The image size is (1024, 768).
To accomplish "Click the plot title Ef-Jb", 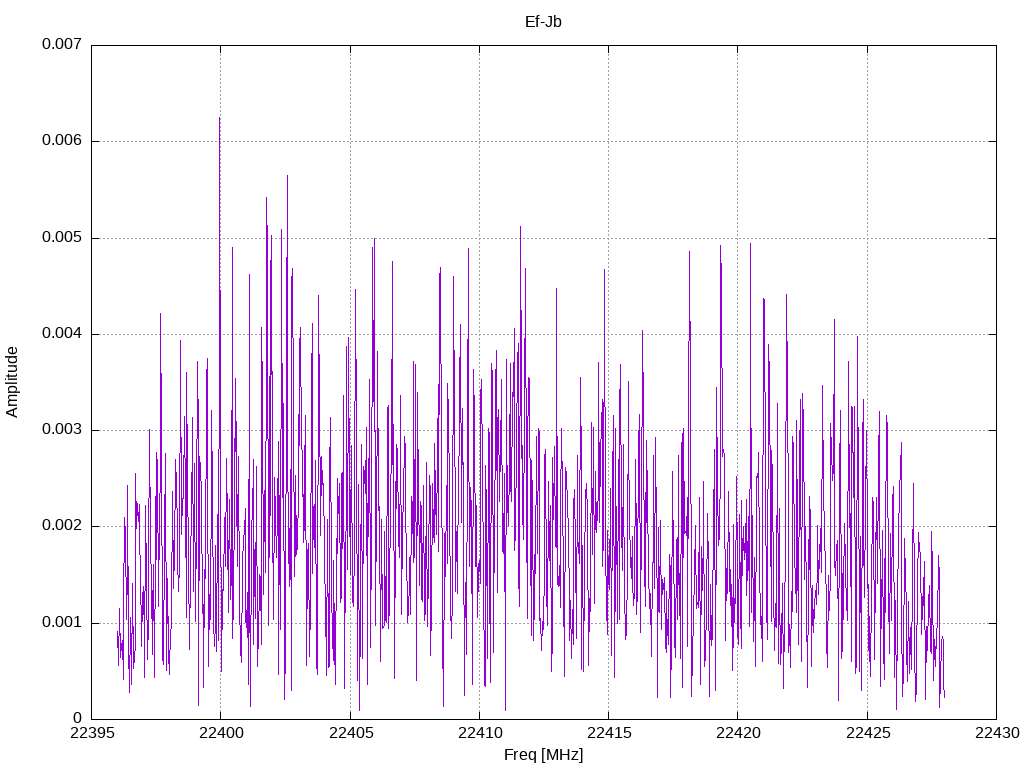I will (x=543, y=22).
